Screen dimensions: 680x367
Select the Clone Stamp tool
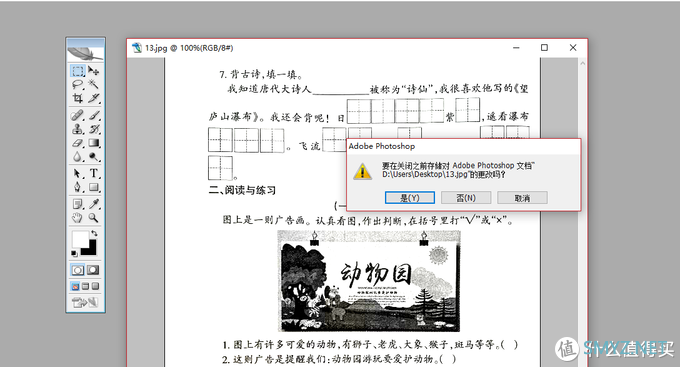pyautogui.click(x=78, y=129)
